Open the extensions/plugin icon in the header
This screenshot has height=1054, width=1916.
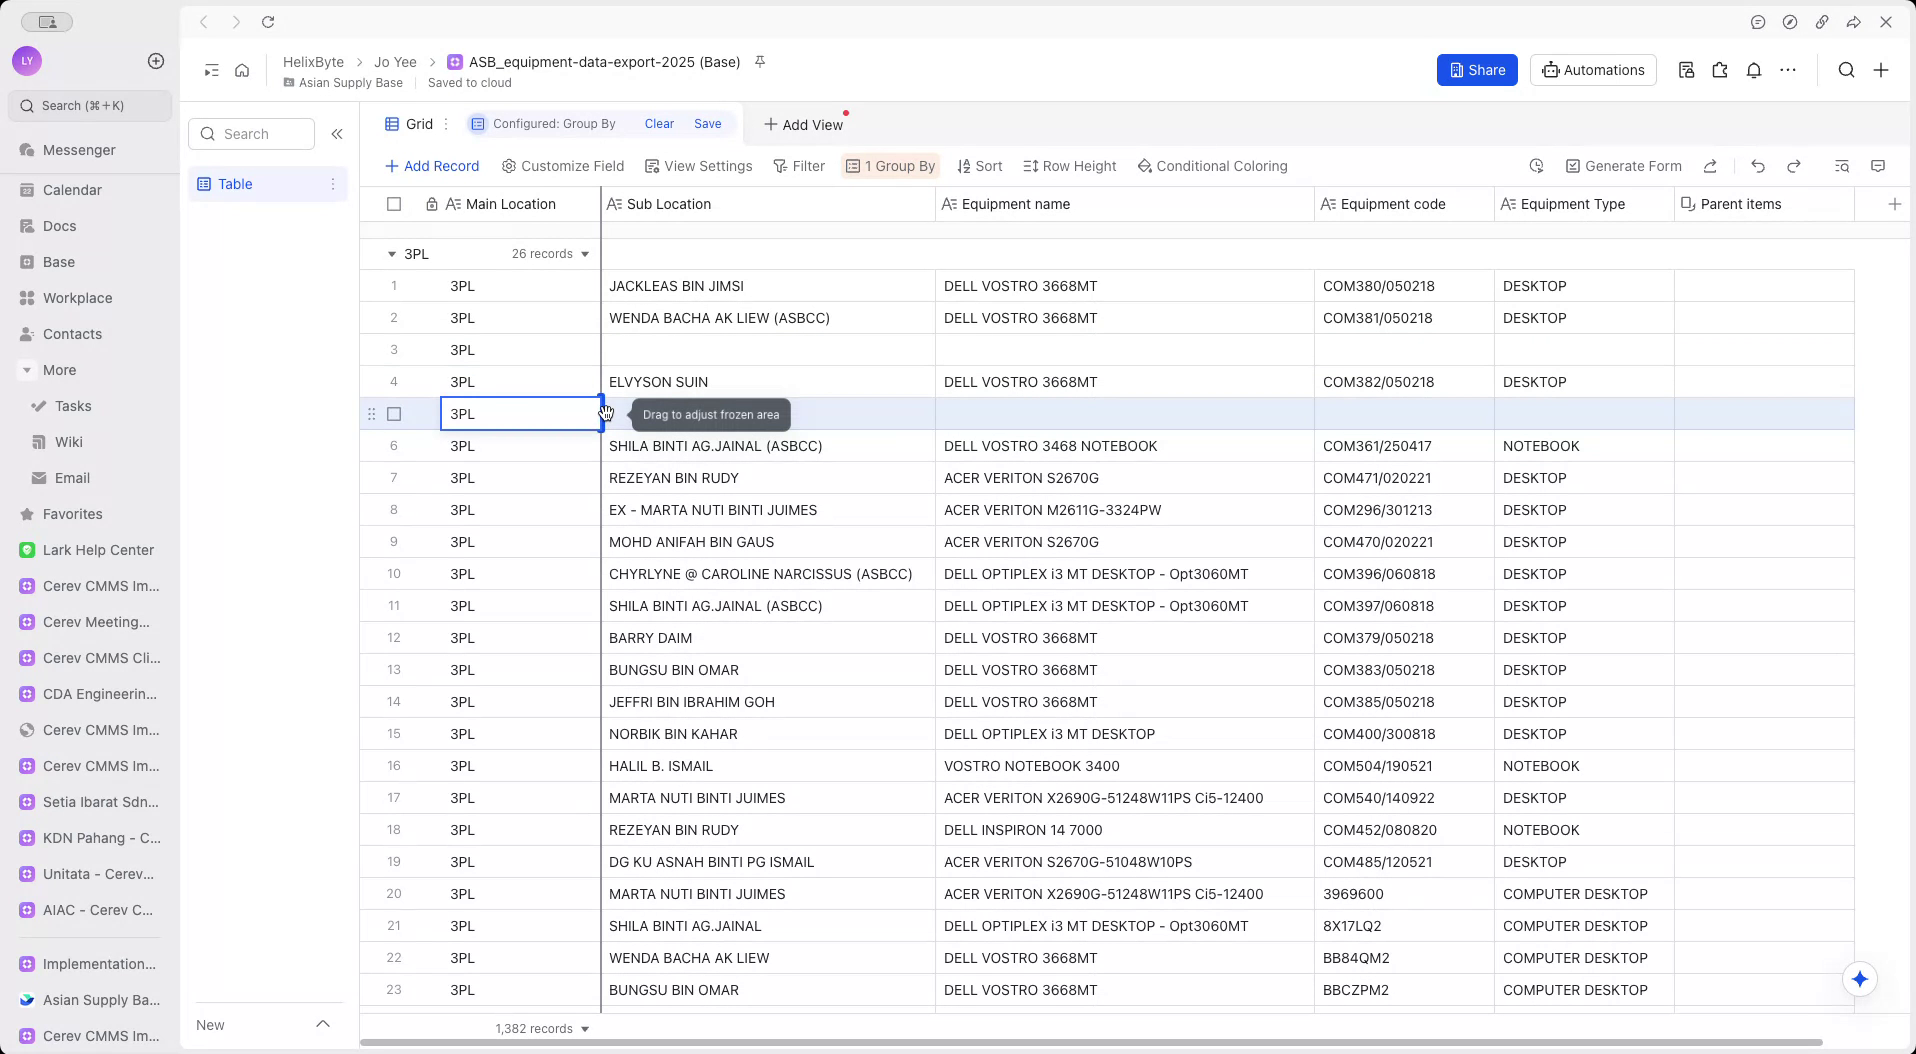pyautogui.click(x=1719, y=70)
